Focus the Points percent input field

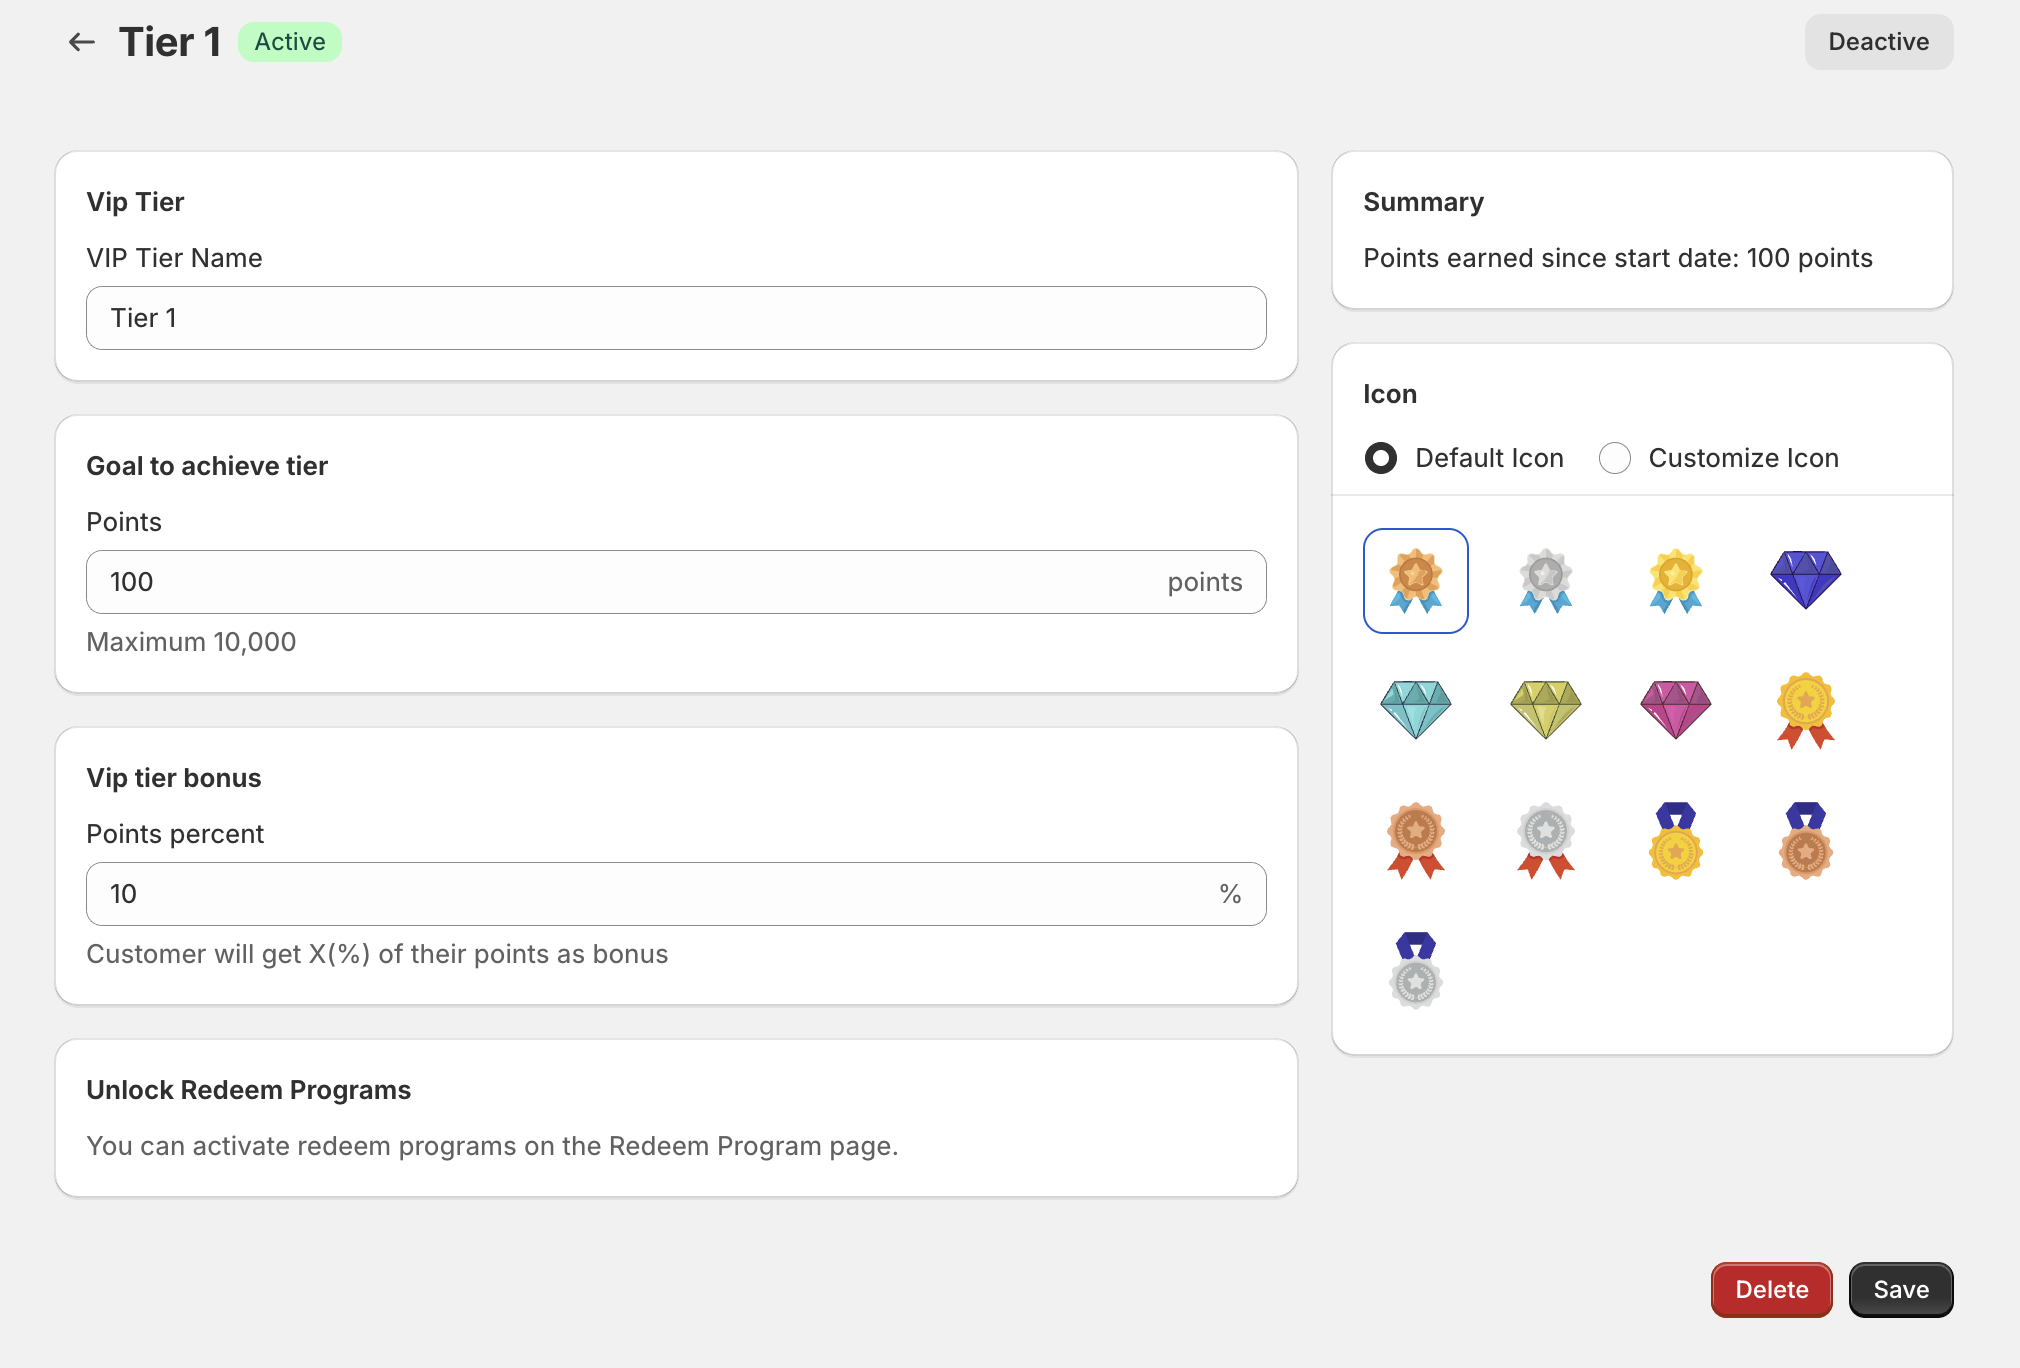pos(676,894)
